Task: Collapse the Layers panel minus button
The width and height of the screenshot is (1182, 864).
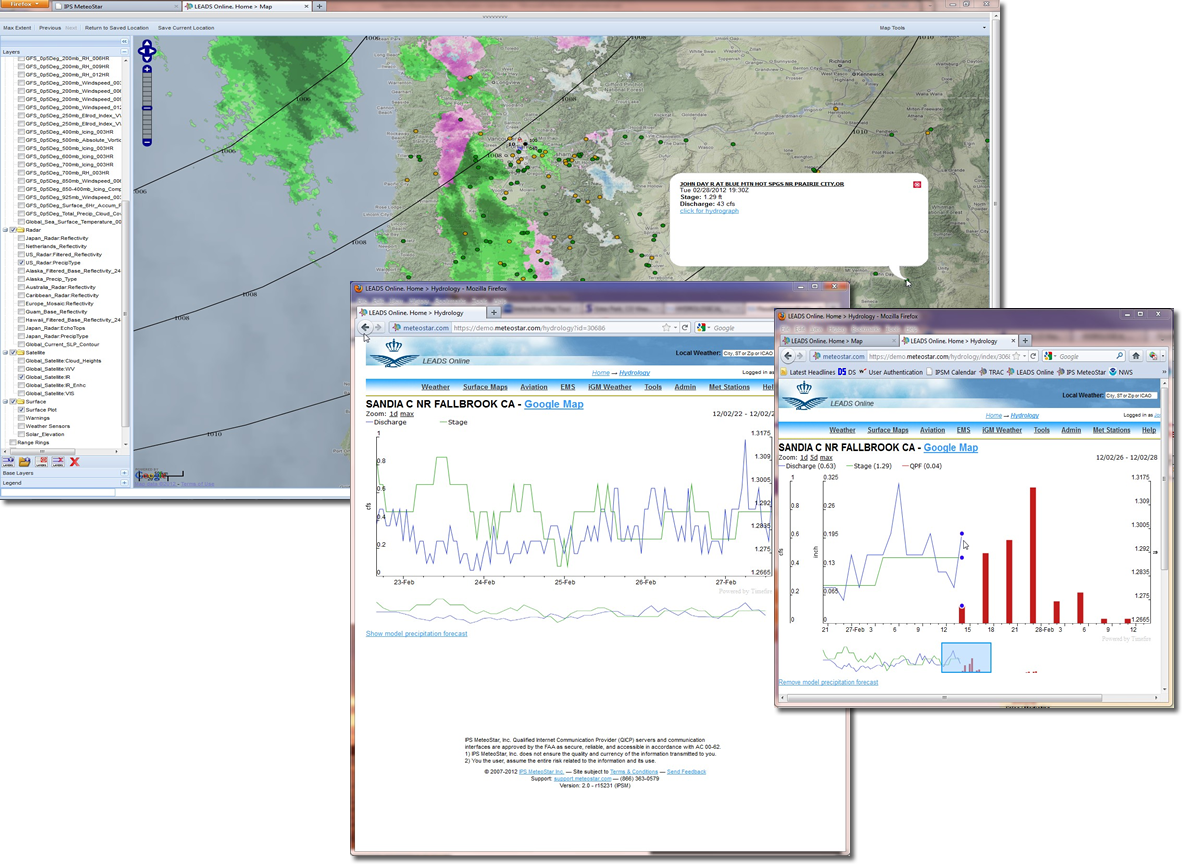Action: [124, 52]
